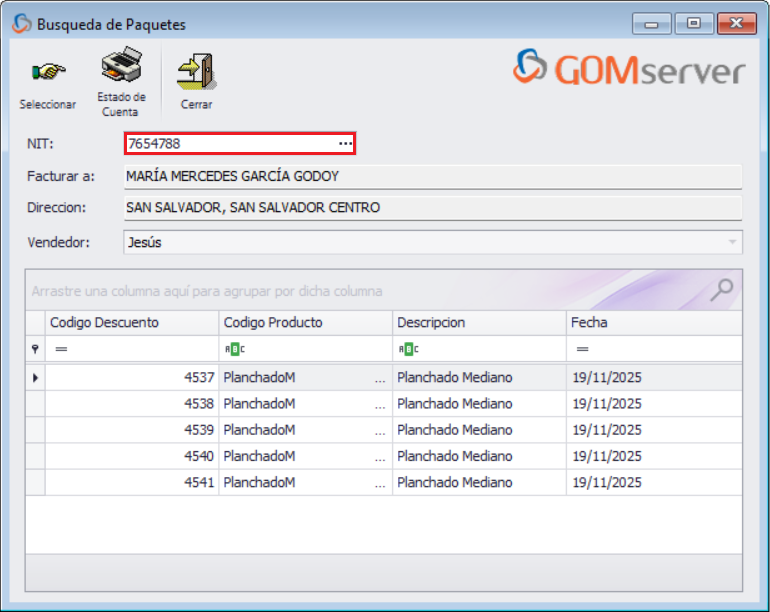The image size is (770, 612).
Task: Click the GOMserver logo
Action: tap(630, 69)
